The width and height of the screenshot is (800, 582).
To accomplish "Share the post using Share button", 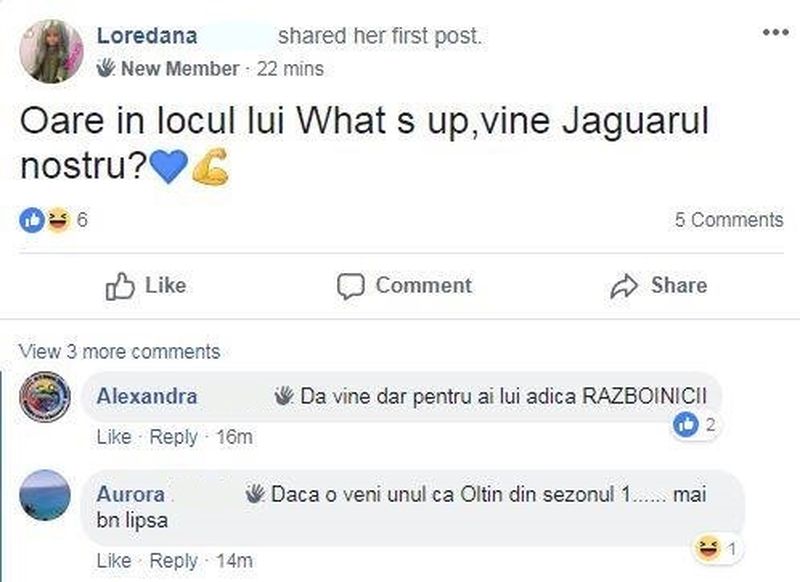I will pos(658,286).
